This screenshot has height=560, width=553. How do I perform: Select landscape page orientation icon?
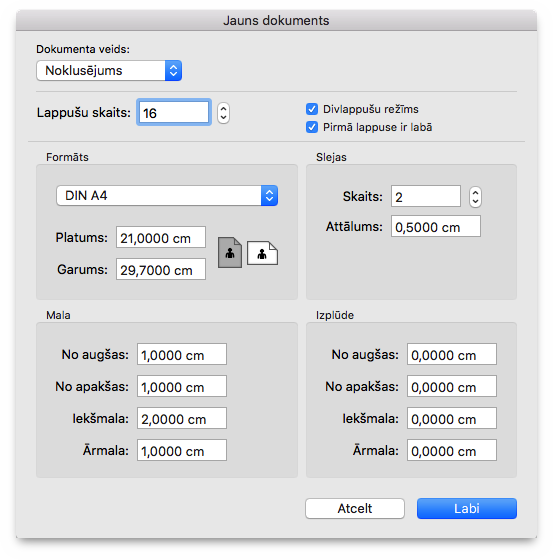coord(262,253)
